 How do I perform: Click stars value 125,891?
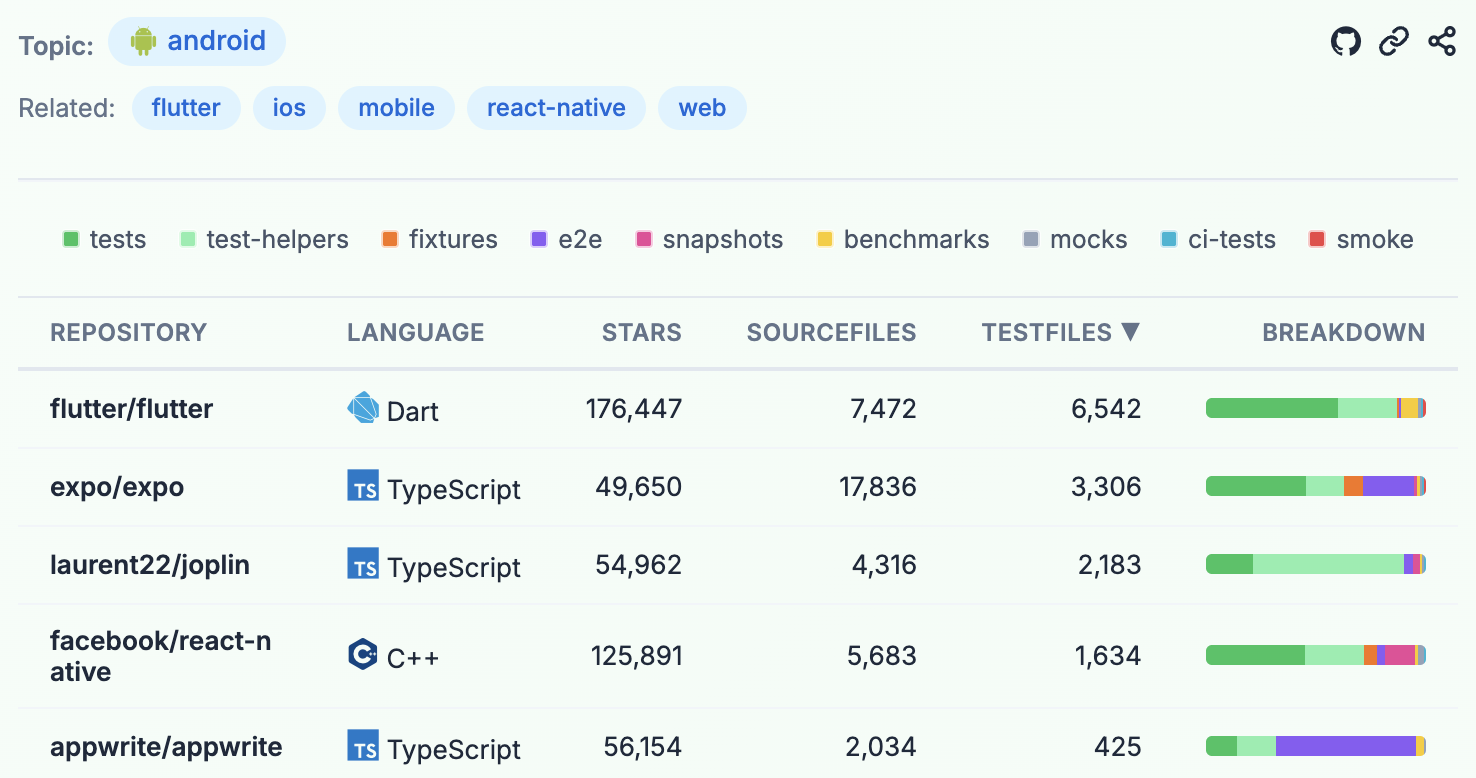[x=637, y=656]
